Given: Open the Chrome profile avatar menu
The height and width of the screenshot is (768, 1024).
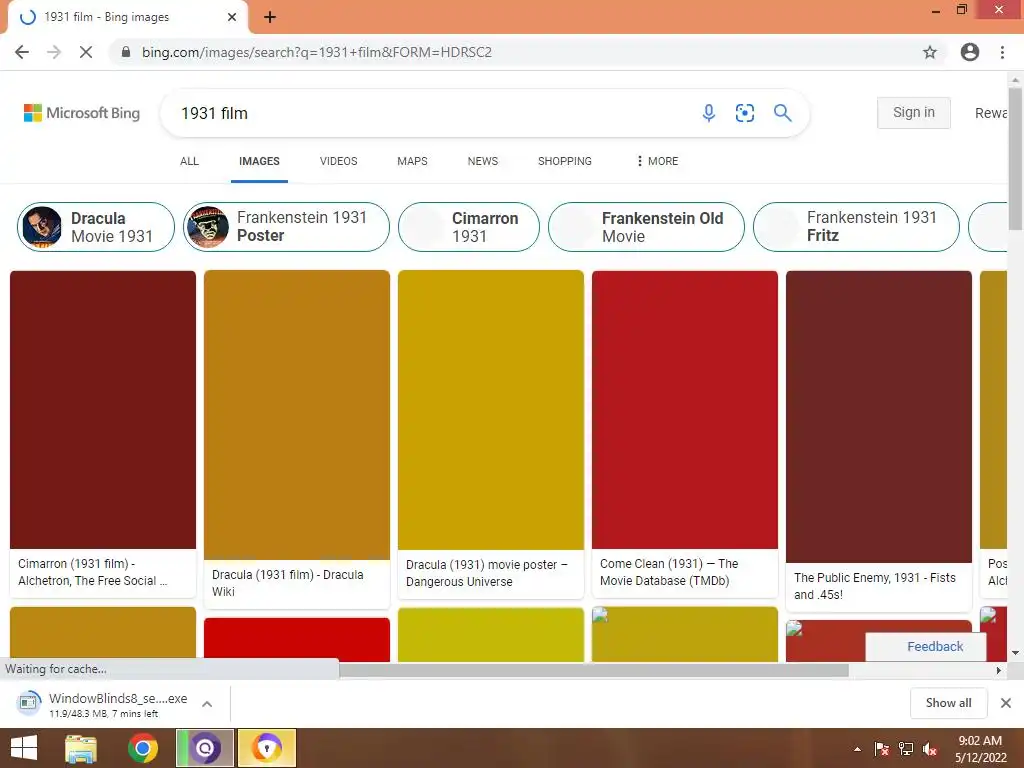Looking at the screenshot, I should [970, 52].
